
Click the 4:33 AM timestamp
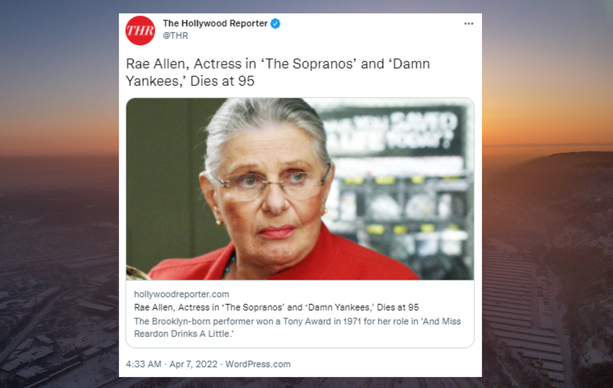coord(143,364)
